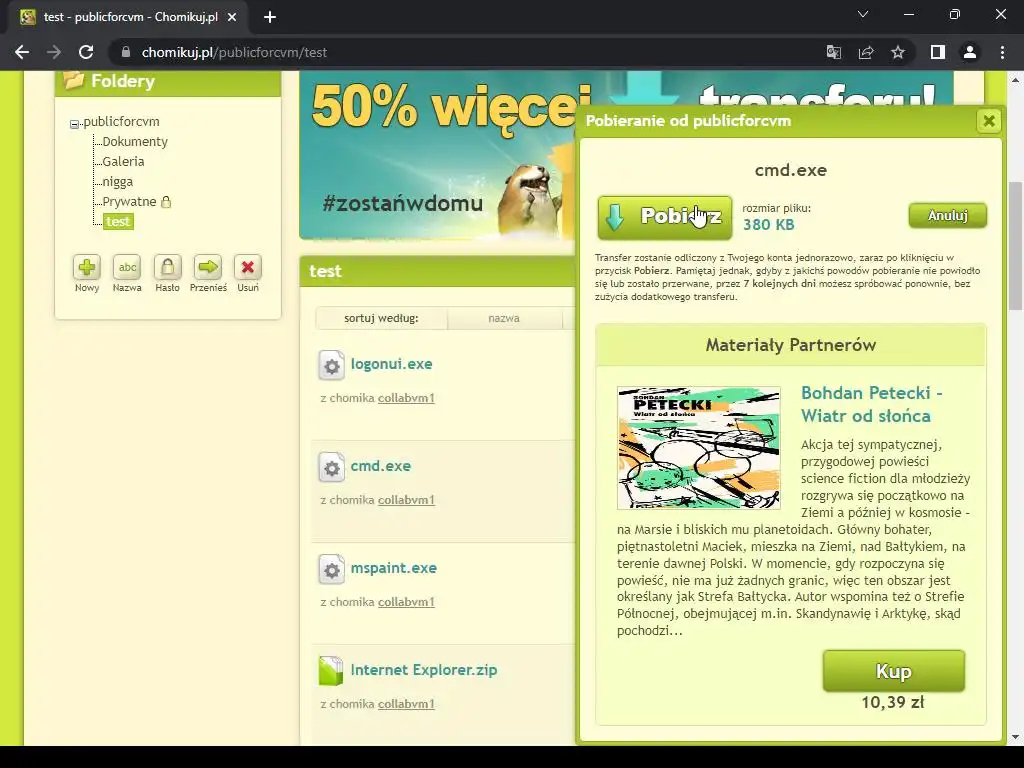
Task: Close the Chomikuj.pl browser tab
Action: coord(232,17)
